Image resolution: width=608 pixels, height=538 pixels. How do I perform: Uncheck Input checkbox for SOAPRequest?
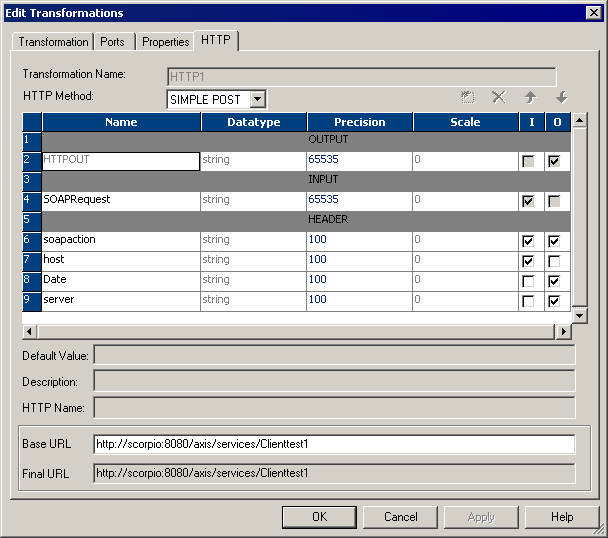coord(528,201)
